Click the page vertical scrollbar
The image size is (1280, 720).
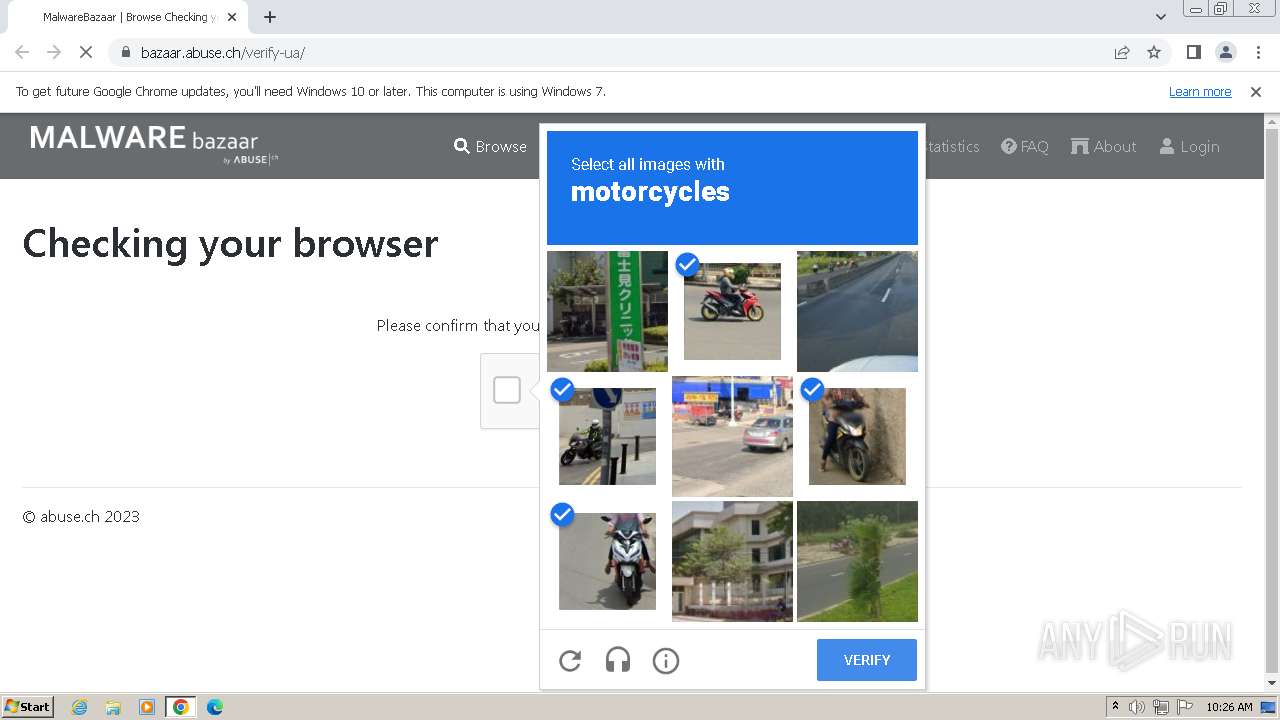click(1272, 402)
